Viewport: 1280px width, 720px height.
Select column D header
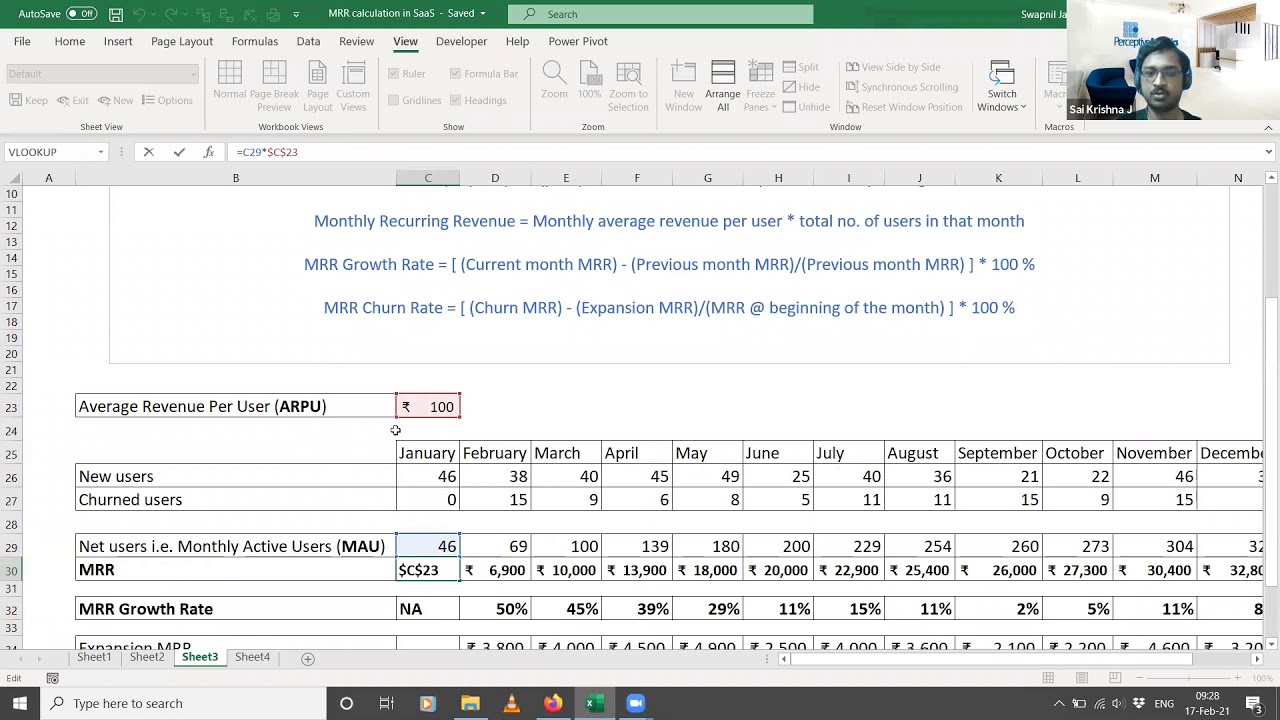click(x=495, y=178)
